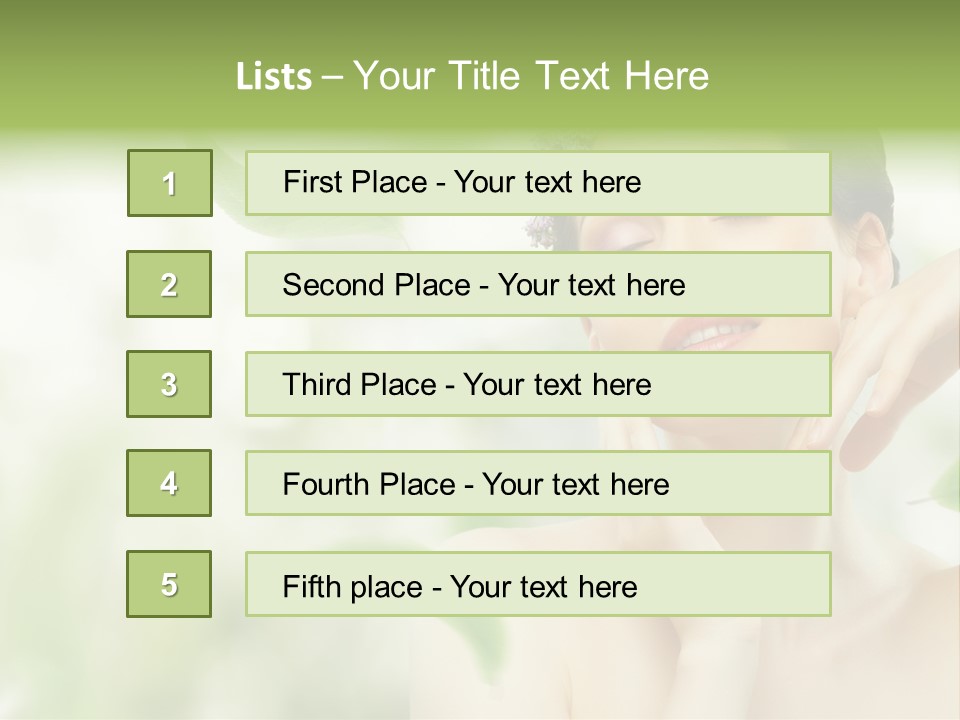The width and height of the screenshot is (960, 720).
Task: Select the words Second Place in row two
Action: coord(376,285)
